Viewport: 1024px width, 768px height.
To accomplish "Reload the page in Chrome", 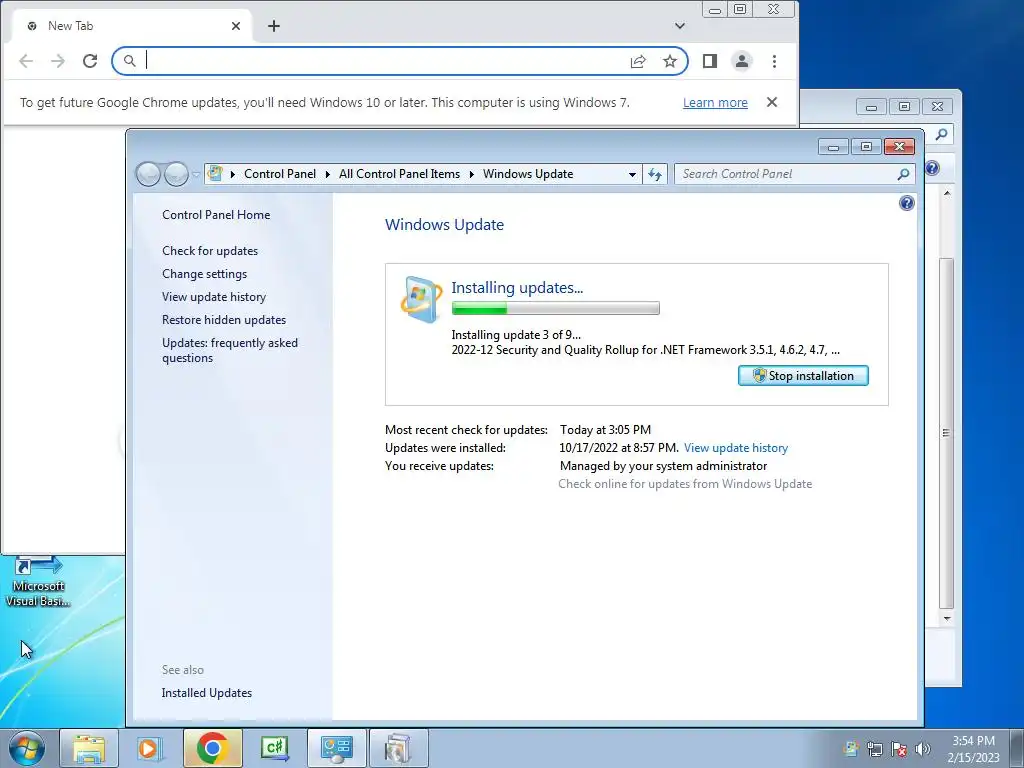I will pyautogui.click(x=90, y=61).
